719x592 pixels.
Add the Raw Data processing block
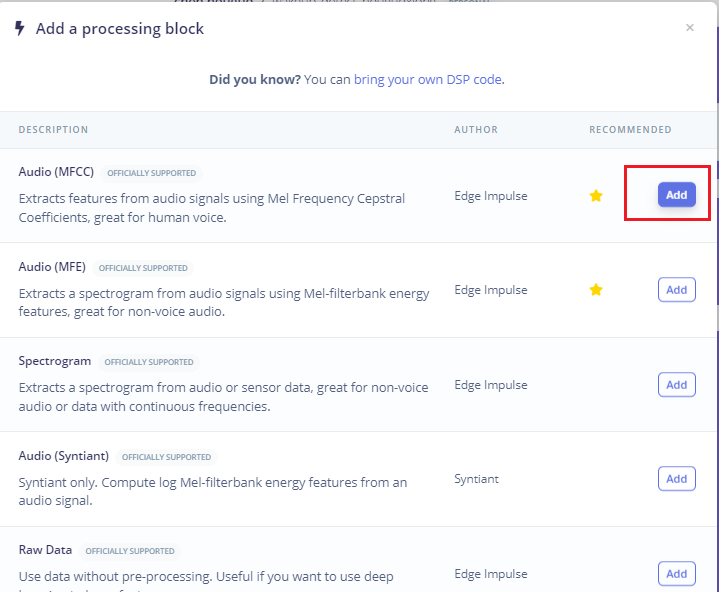pos(676,573)
